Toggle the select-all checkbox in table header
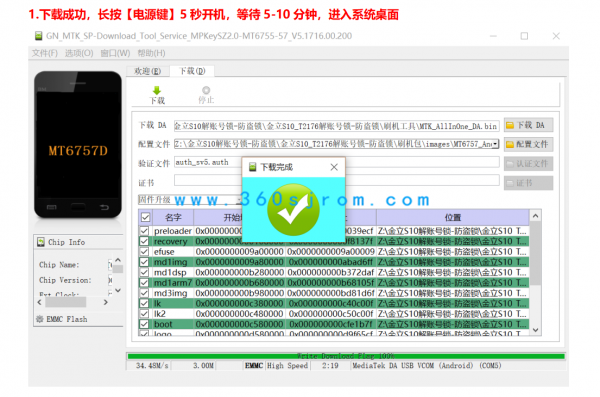The height and width of the screenshot is (397, 600). tap(145, 217)
